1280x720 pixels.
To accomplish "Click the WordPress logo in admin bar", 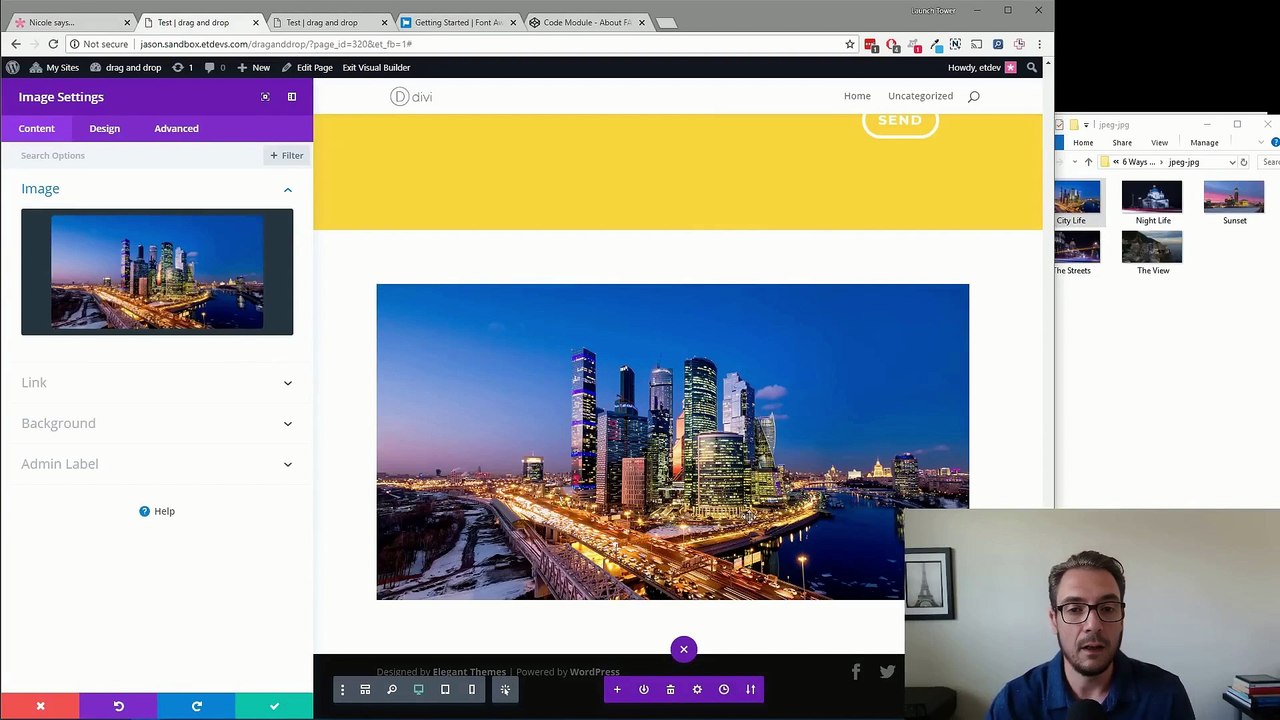I will tap(12, 67).
